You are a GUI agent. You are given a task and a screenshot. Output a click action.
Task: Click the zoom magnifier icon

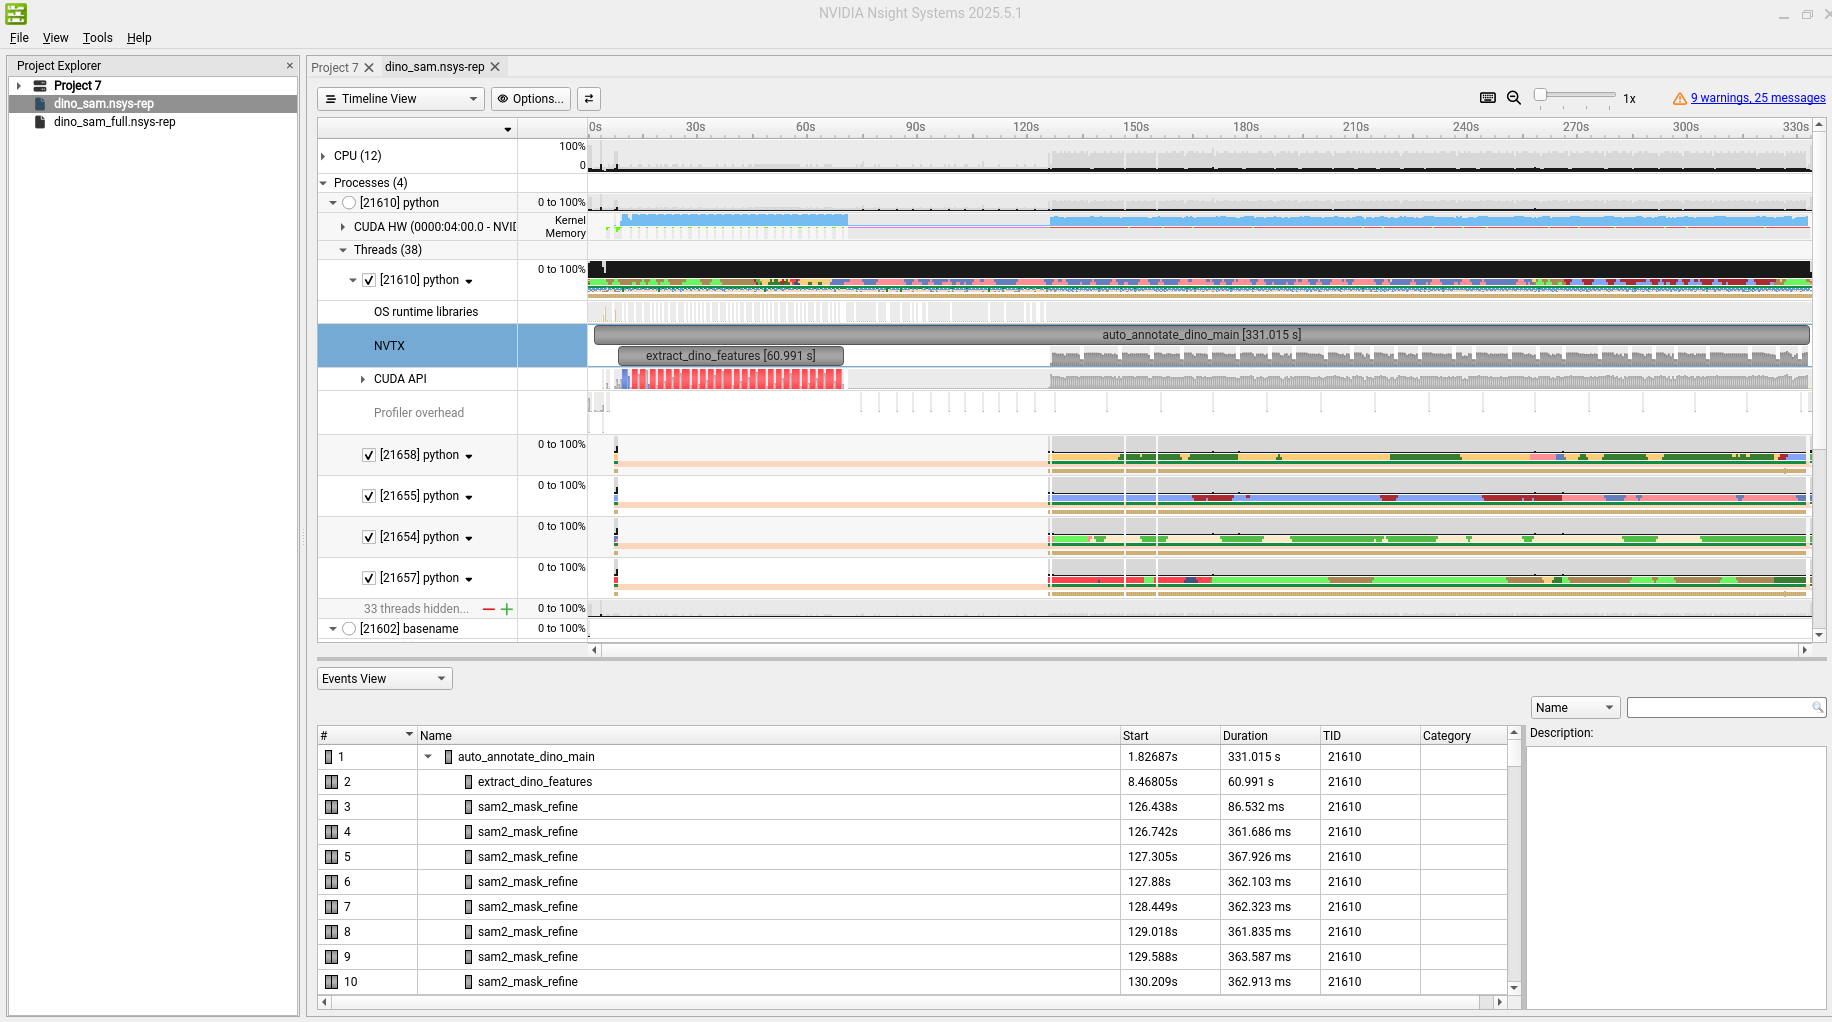pyautogui.click(x=1514, y=98)
